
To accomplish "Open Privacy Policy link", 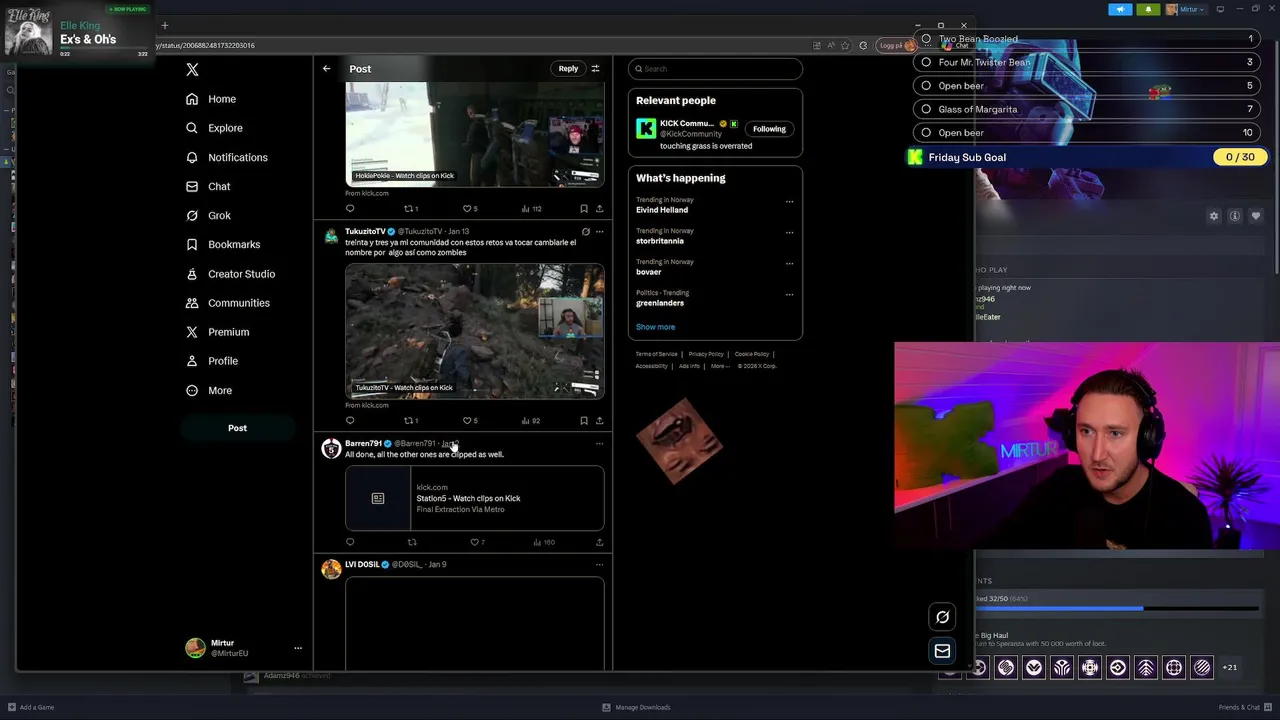I will (x=706, y=354).
